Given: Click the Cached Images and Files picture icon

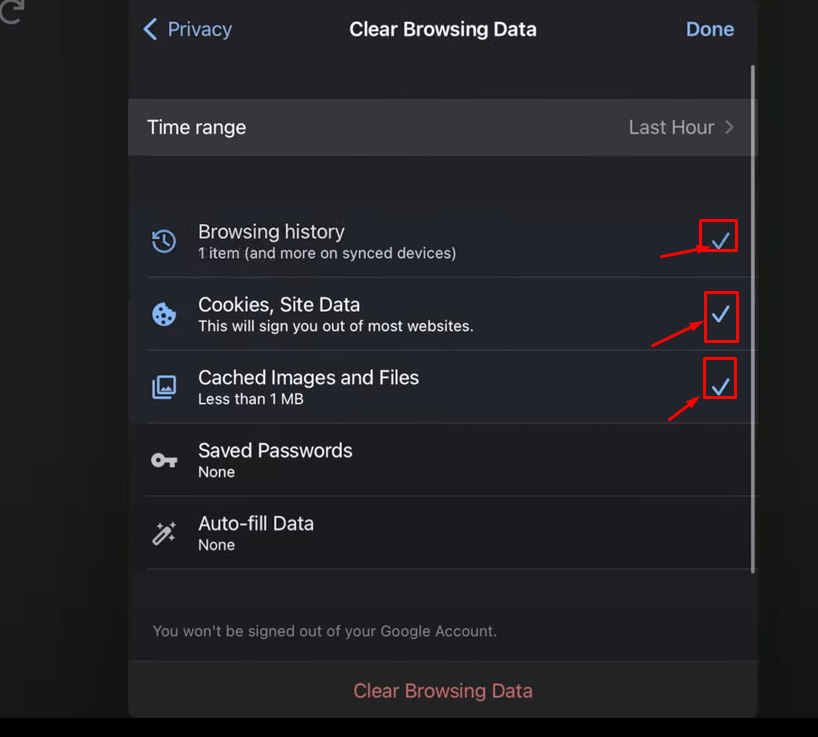Looking at the screenshot, I should pyautogui.click(x=164, y=387).
